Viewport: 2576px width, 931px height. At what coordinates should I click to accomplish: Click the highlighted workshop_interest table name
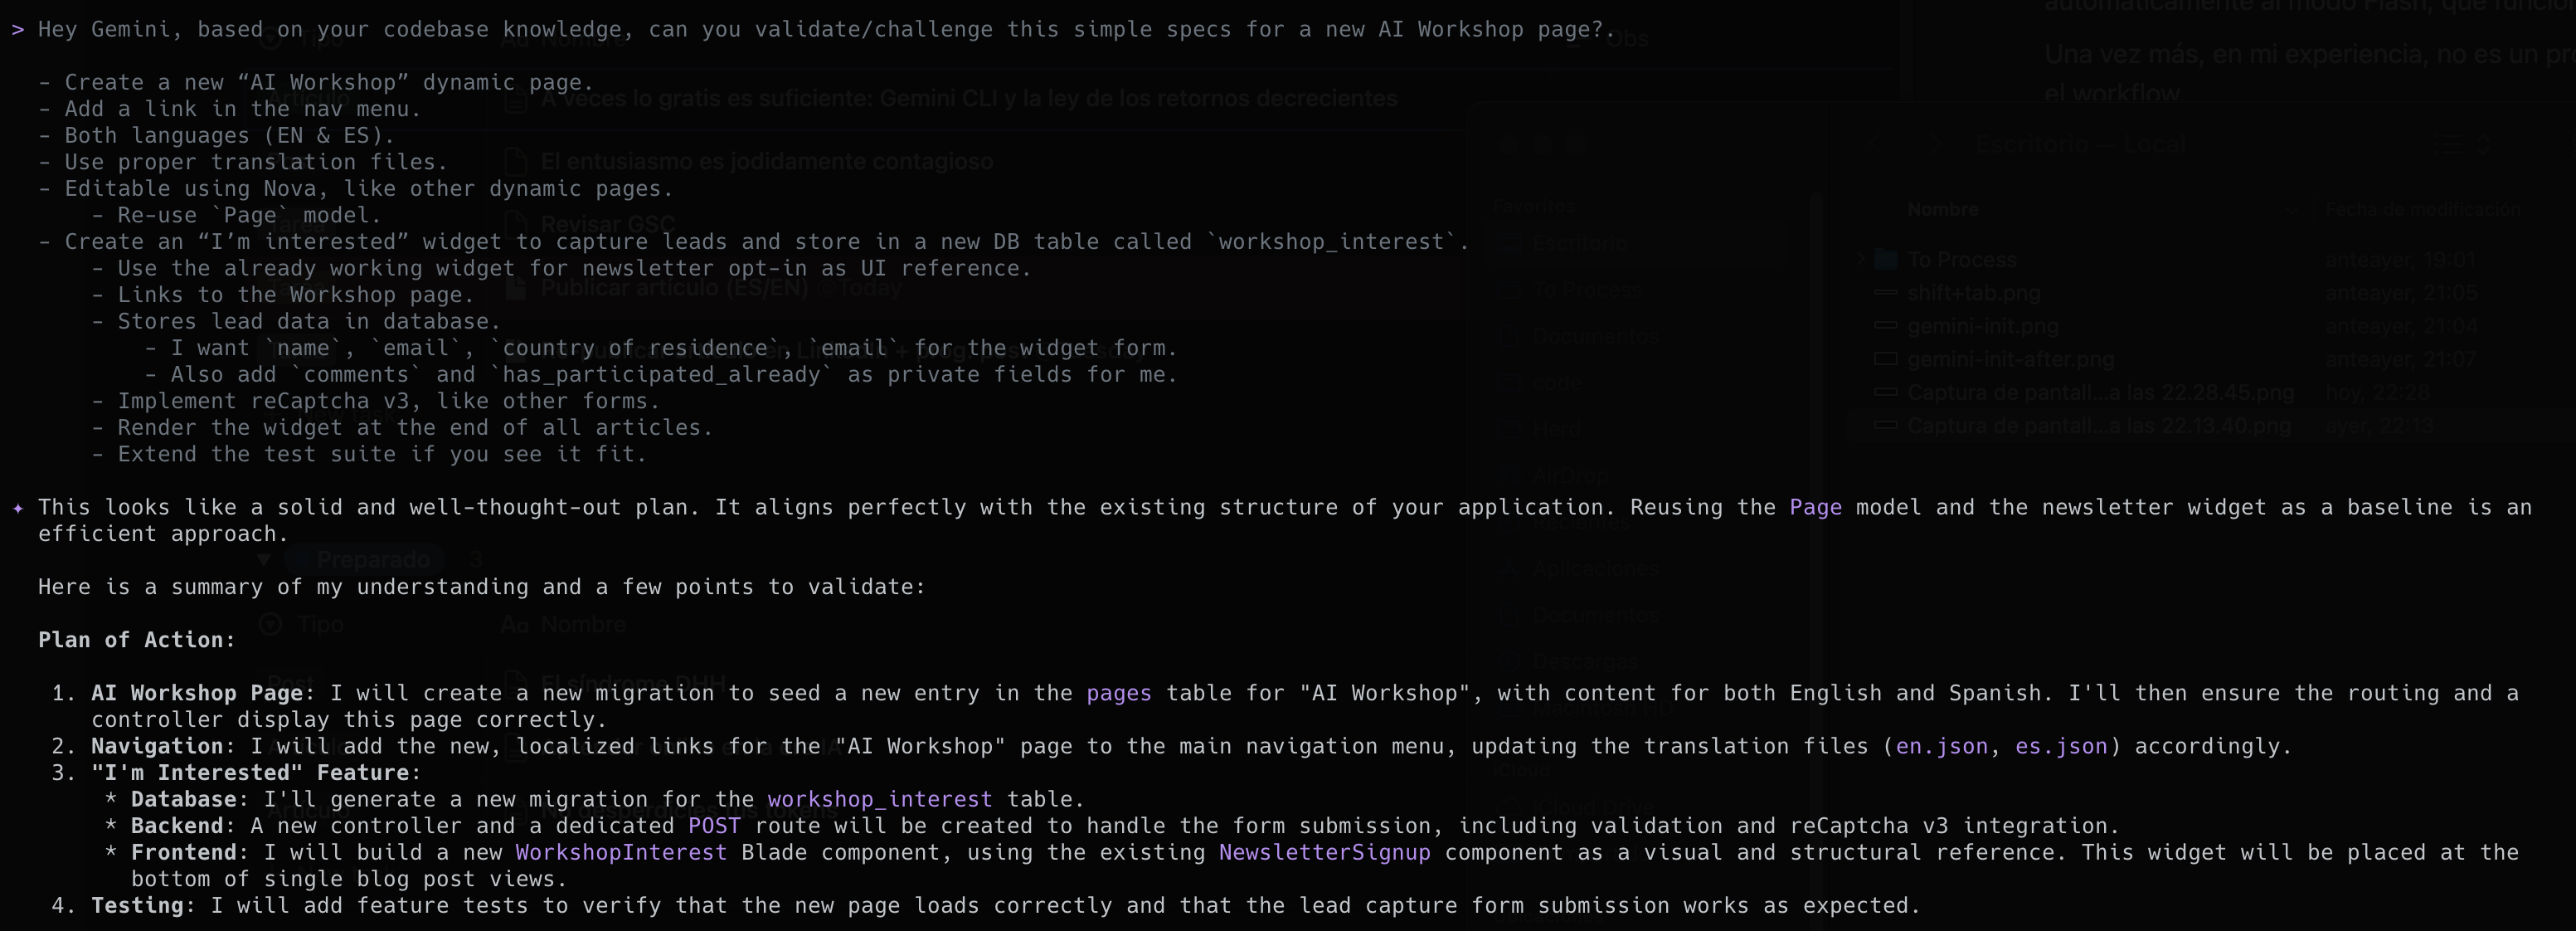click(879, 800)
